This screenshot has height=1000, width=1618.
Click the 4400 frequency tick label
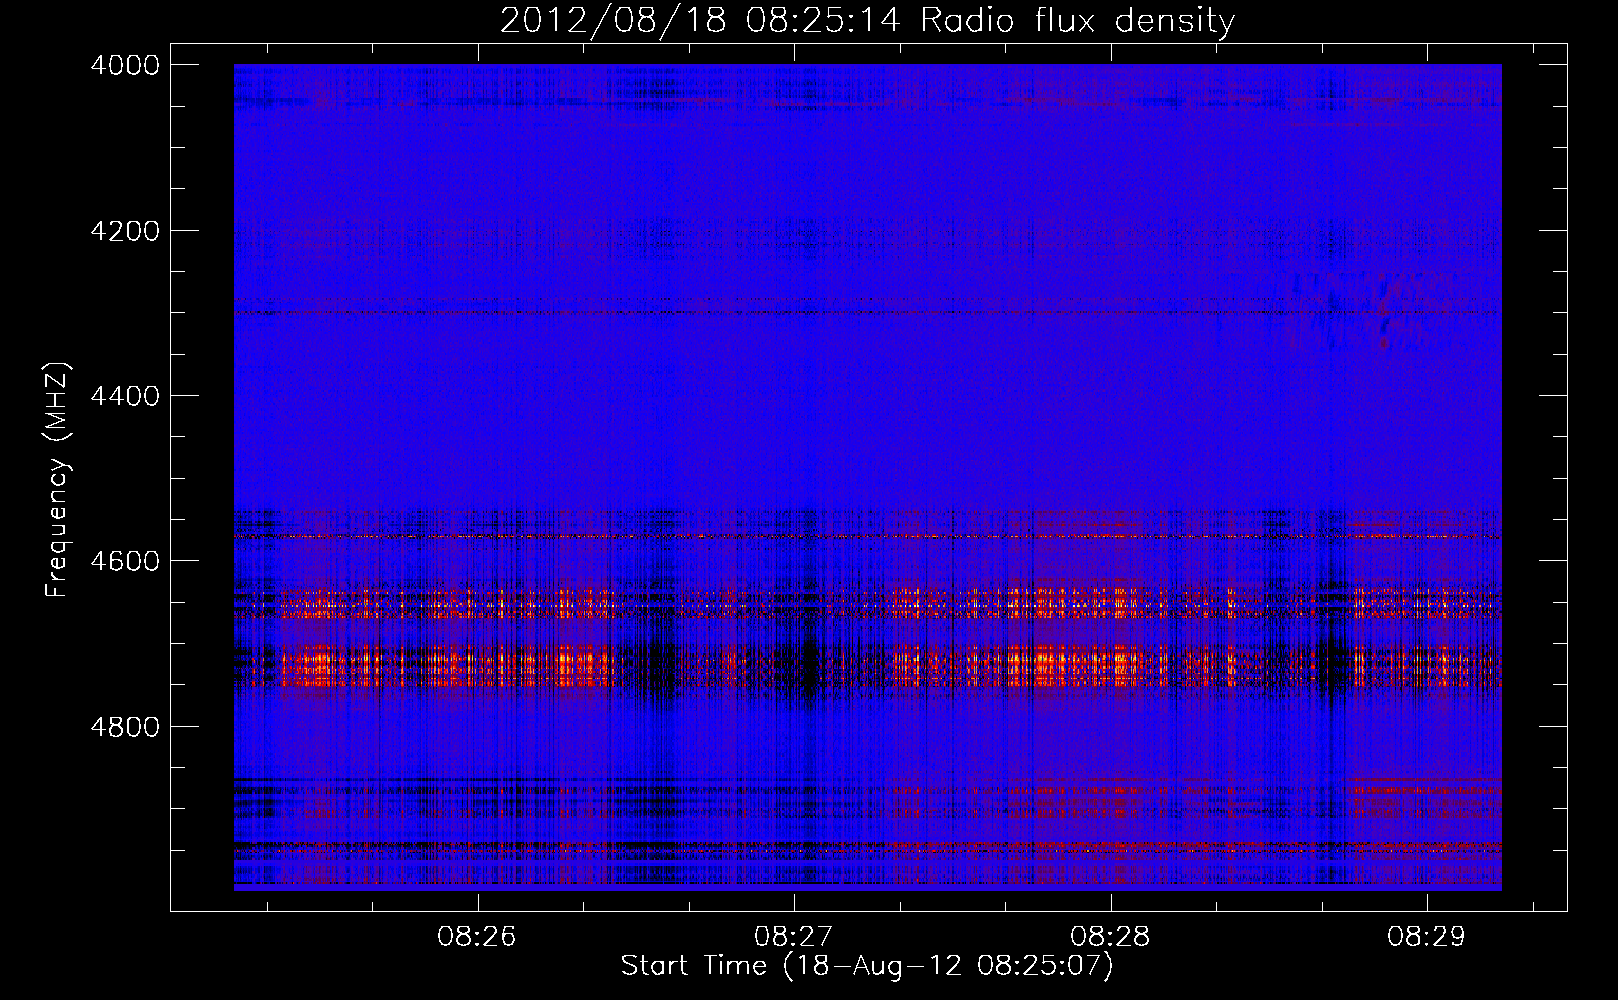125,396
